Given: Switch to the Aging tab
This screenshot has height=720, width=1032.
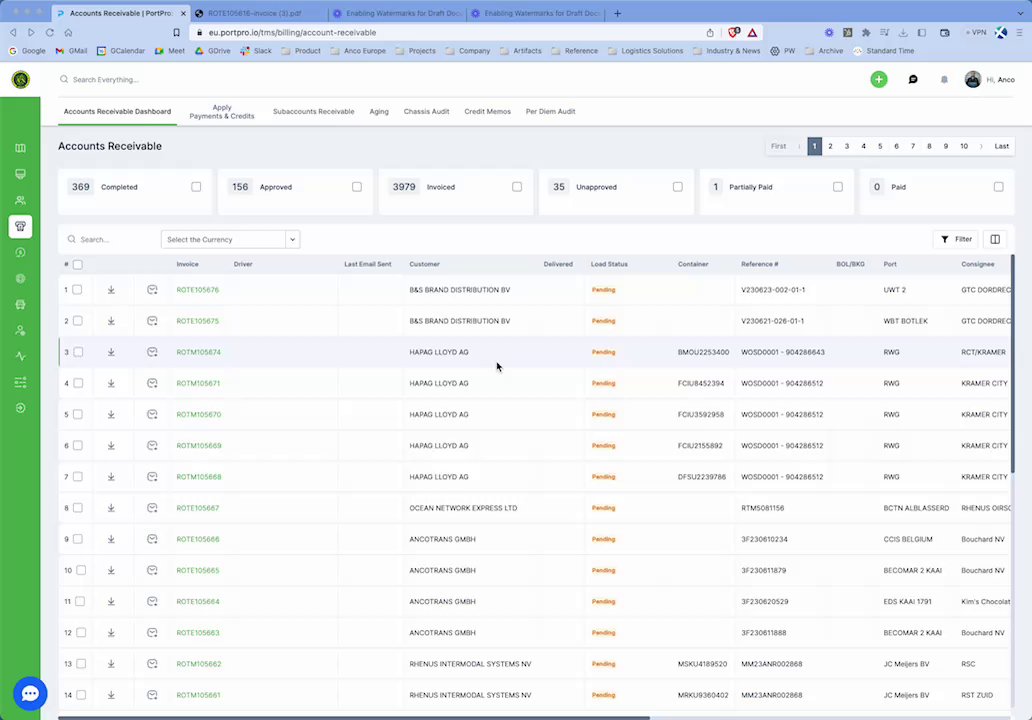Looking at the screenshot, I should [379, 112].
